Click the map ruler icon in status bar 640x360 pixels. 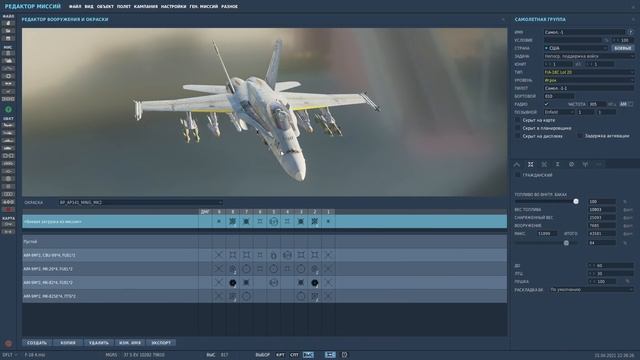pos(330,355)
